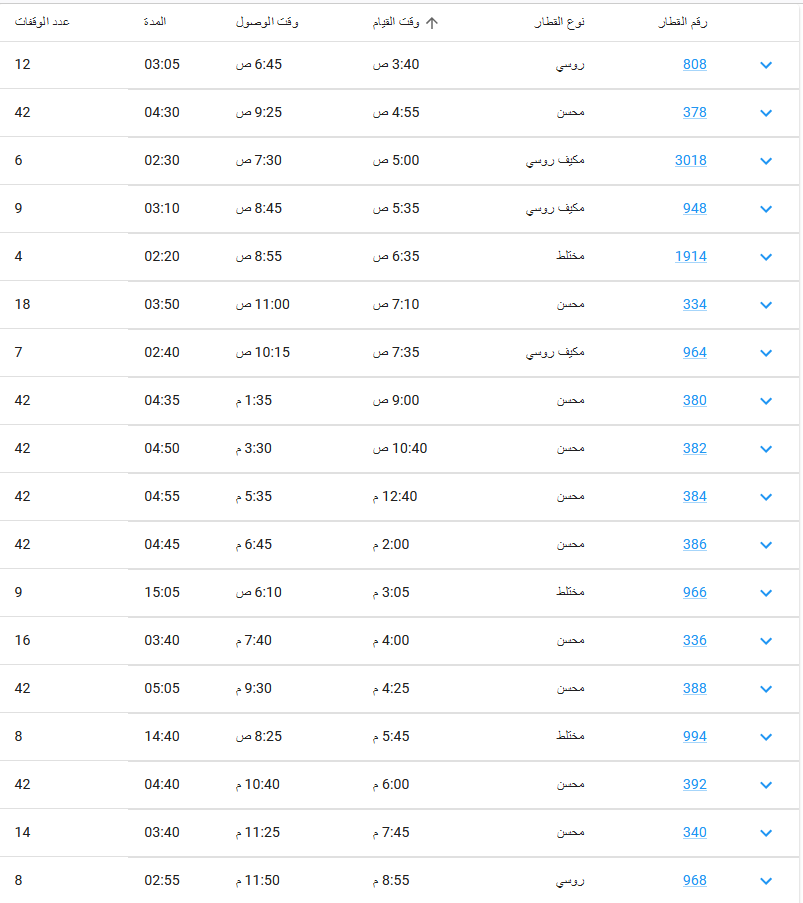Sort by عدد الوقفات column header
This screenshot has height=903, width=803.
tap(42, 22)
